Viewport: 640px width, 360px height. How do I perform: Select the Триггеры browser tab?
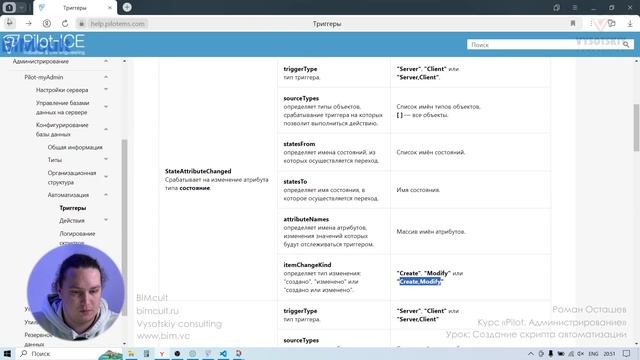tap(75, 8)
